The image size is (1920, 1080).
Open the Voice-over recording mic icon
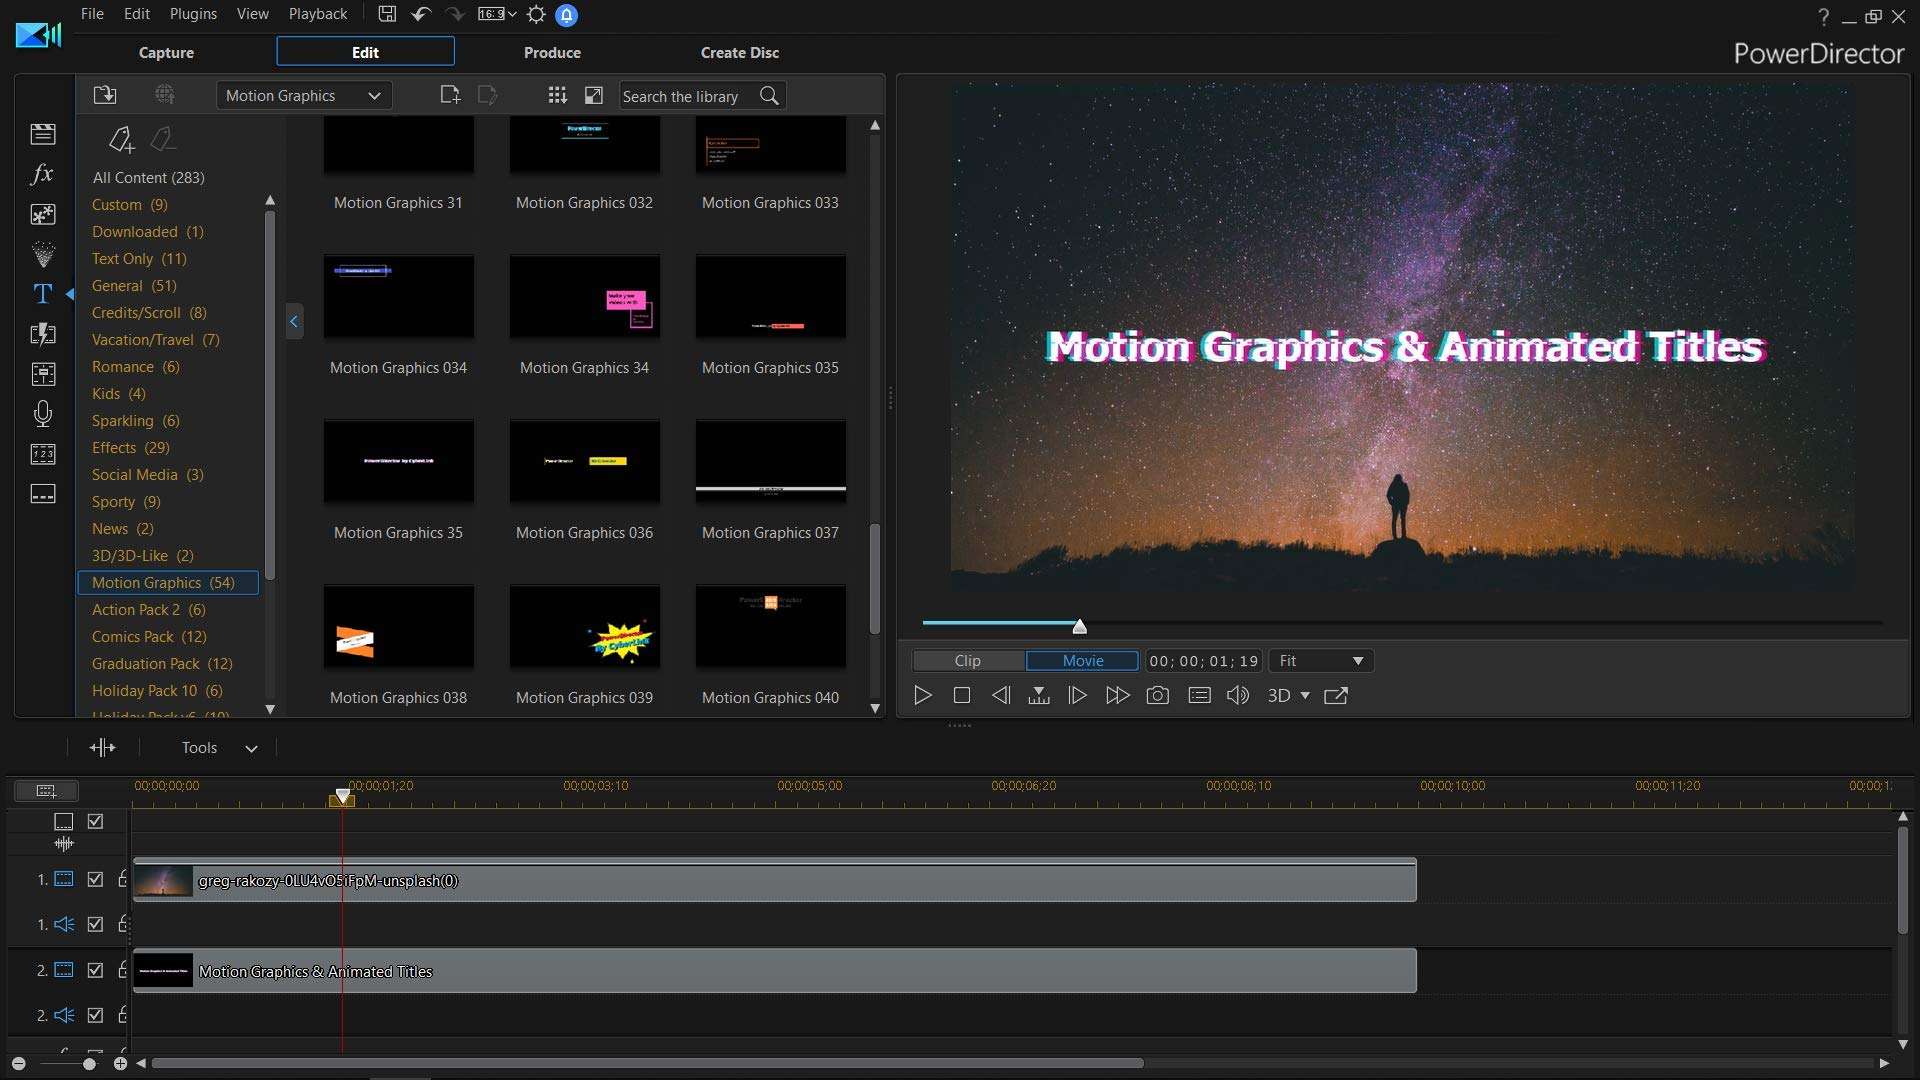pos(43,413)
